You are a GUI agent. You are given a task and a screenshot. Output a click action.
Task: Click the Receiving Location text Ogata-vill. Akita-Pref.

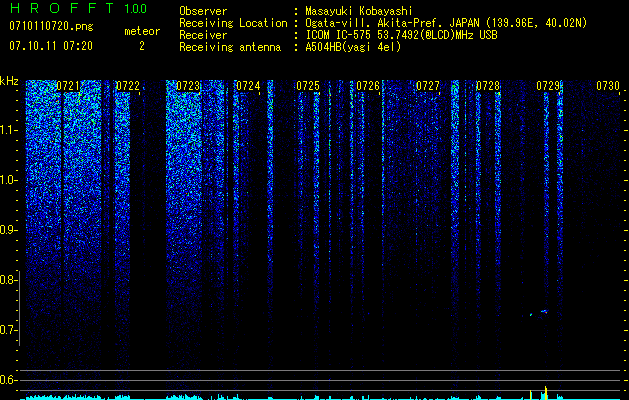point(374,23)
